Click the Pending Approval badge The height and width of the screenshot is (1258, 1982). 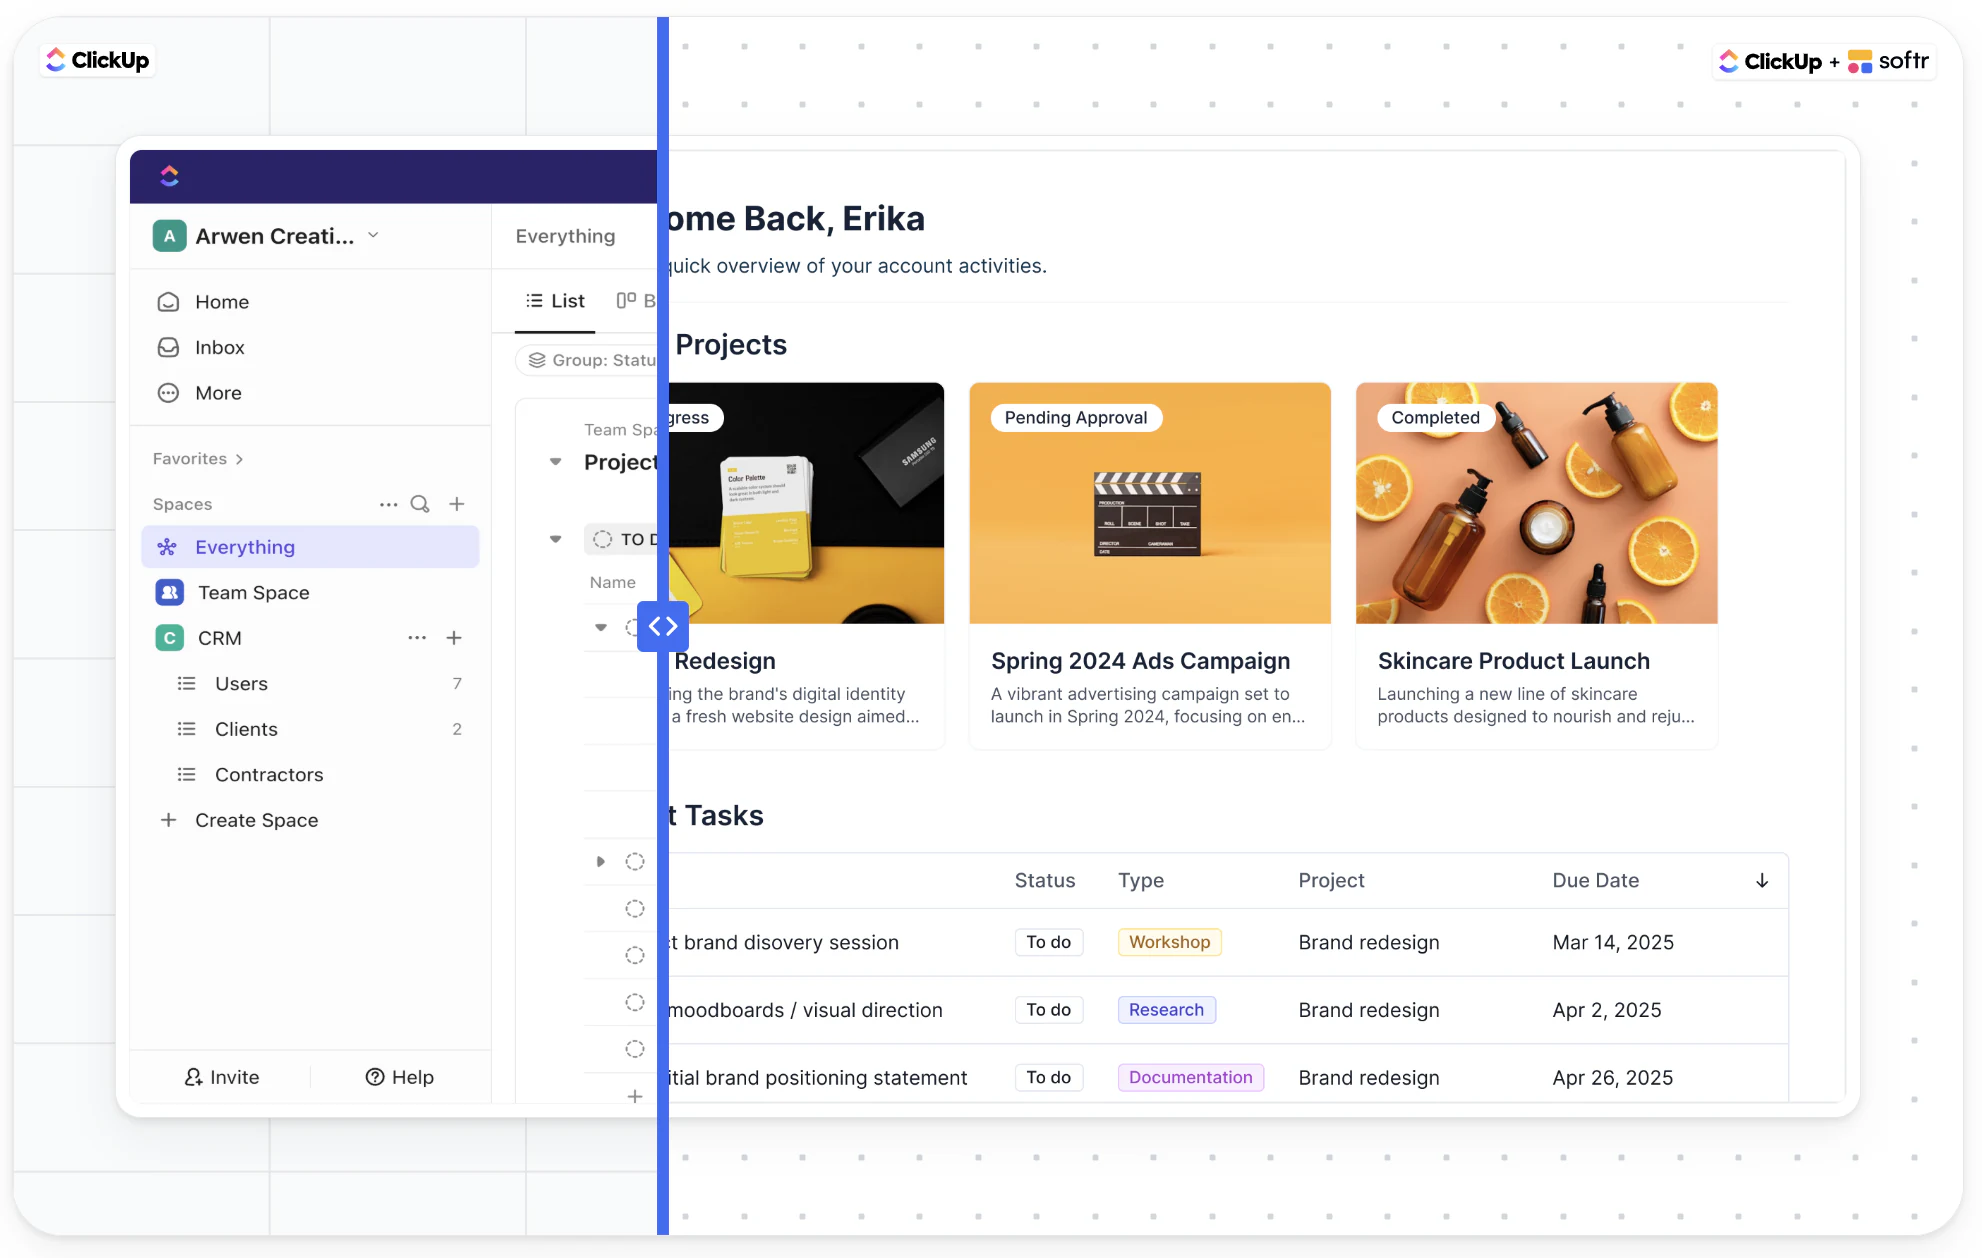click(1076, 418)
